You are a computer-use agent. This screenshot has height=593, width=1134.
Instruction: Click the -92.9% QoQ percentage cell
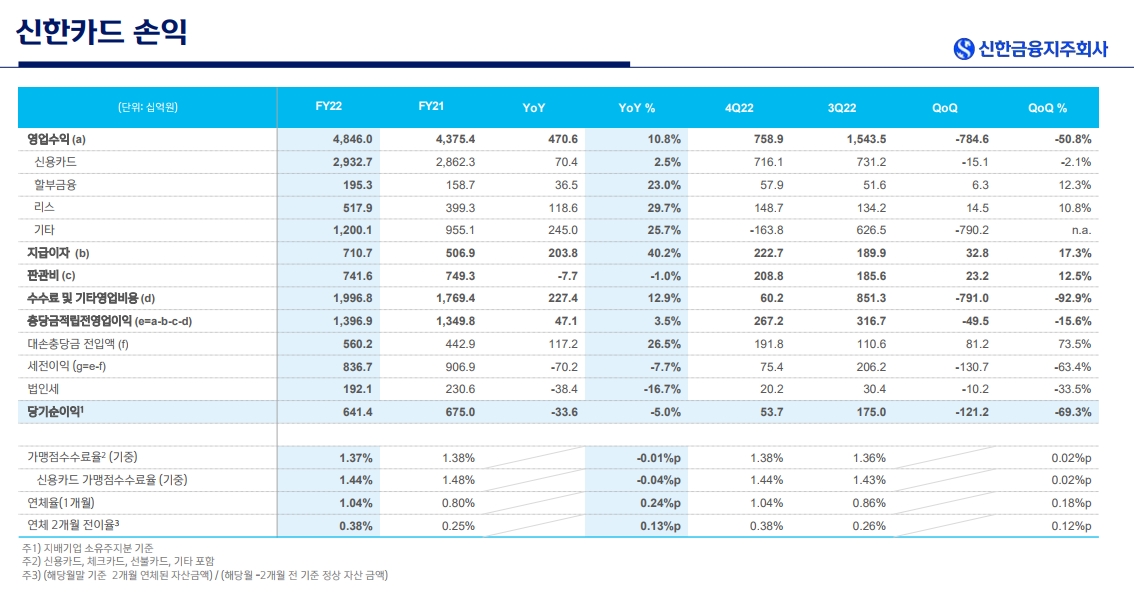point(1072,298)
